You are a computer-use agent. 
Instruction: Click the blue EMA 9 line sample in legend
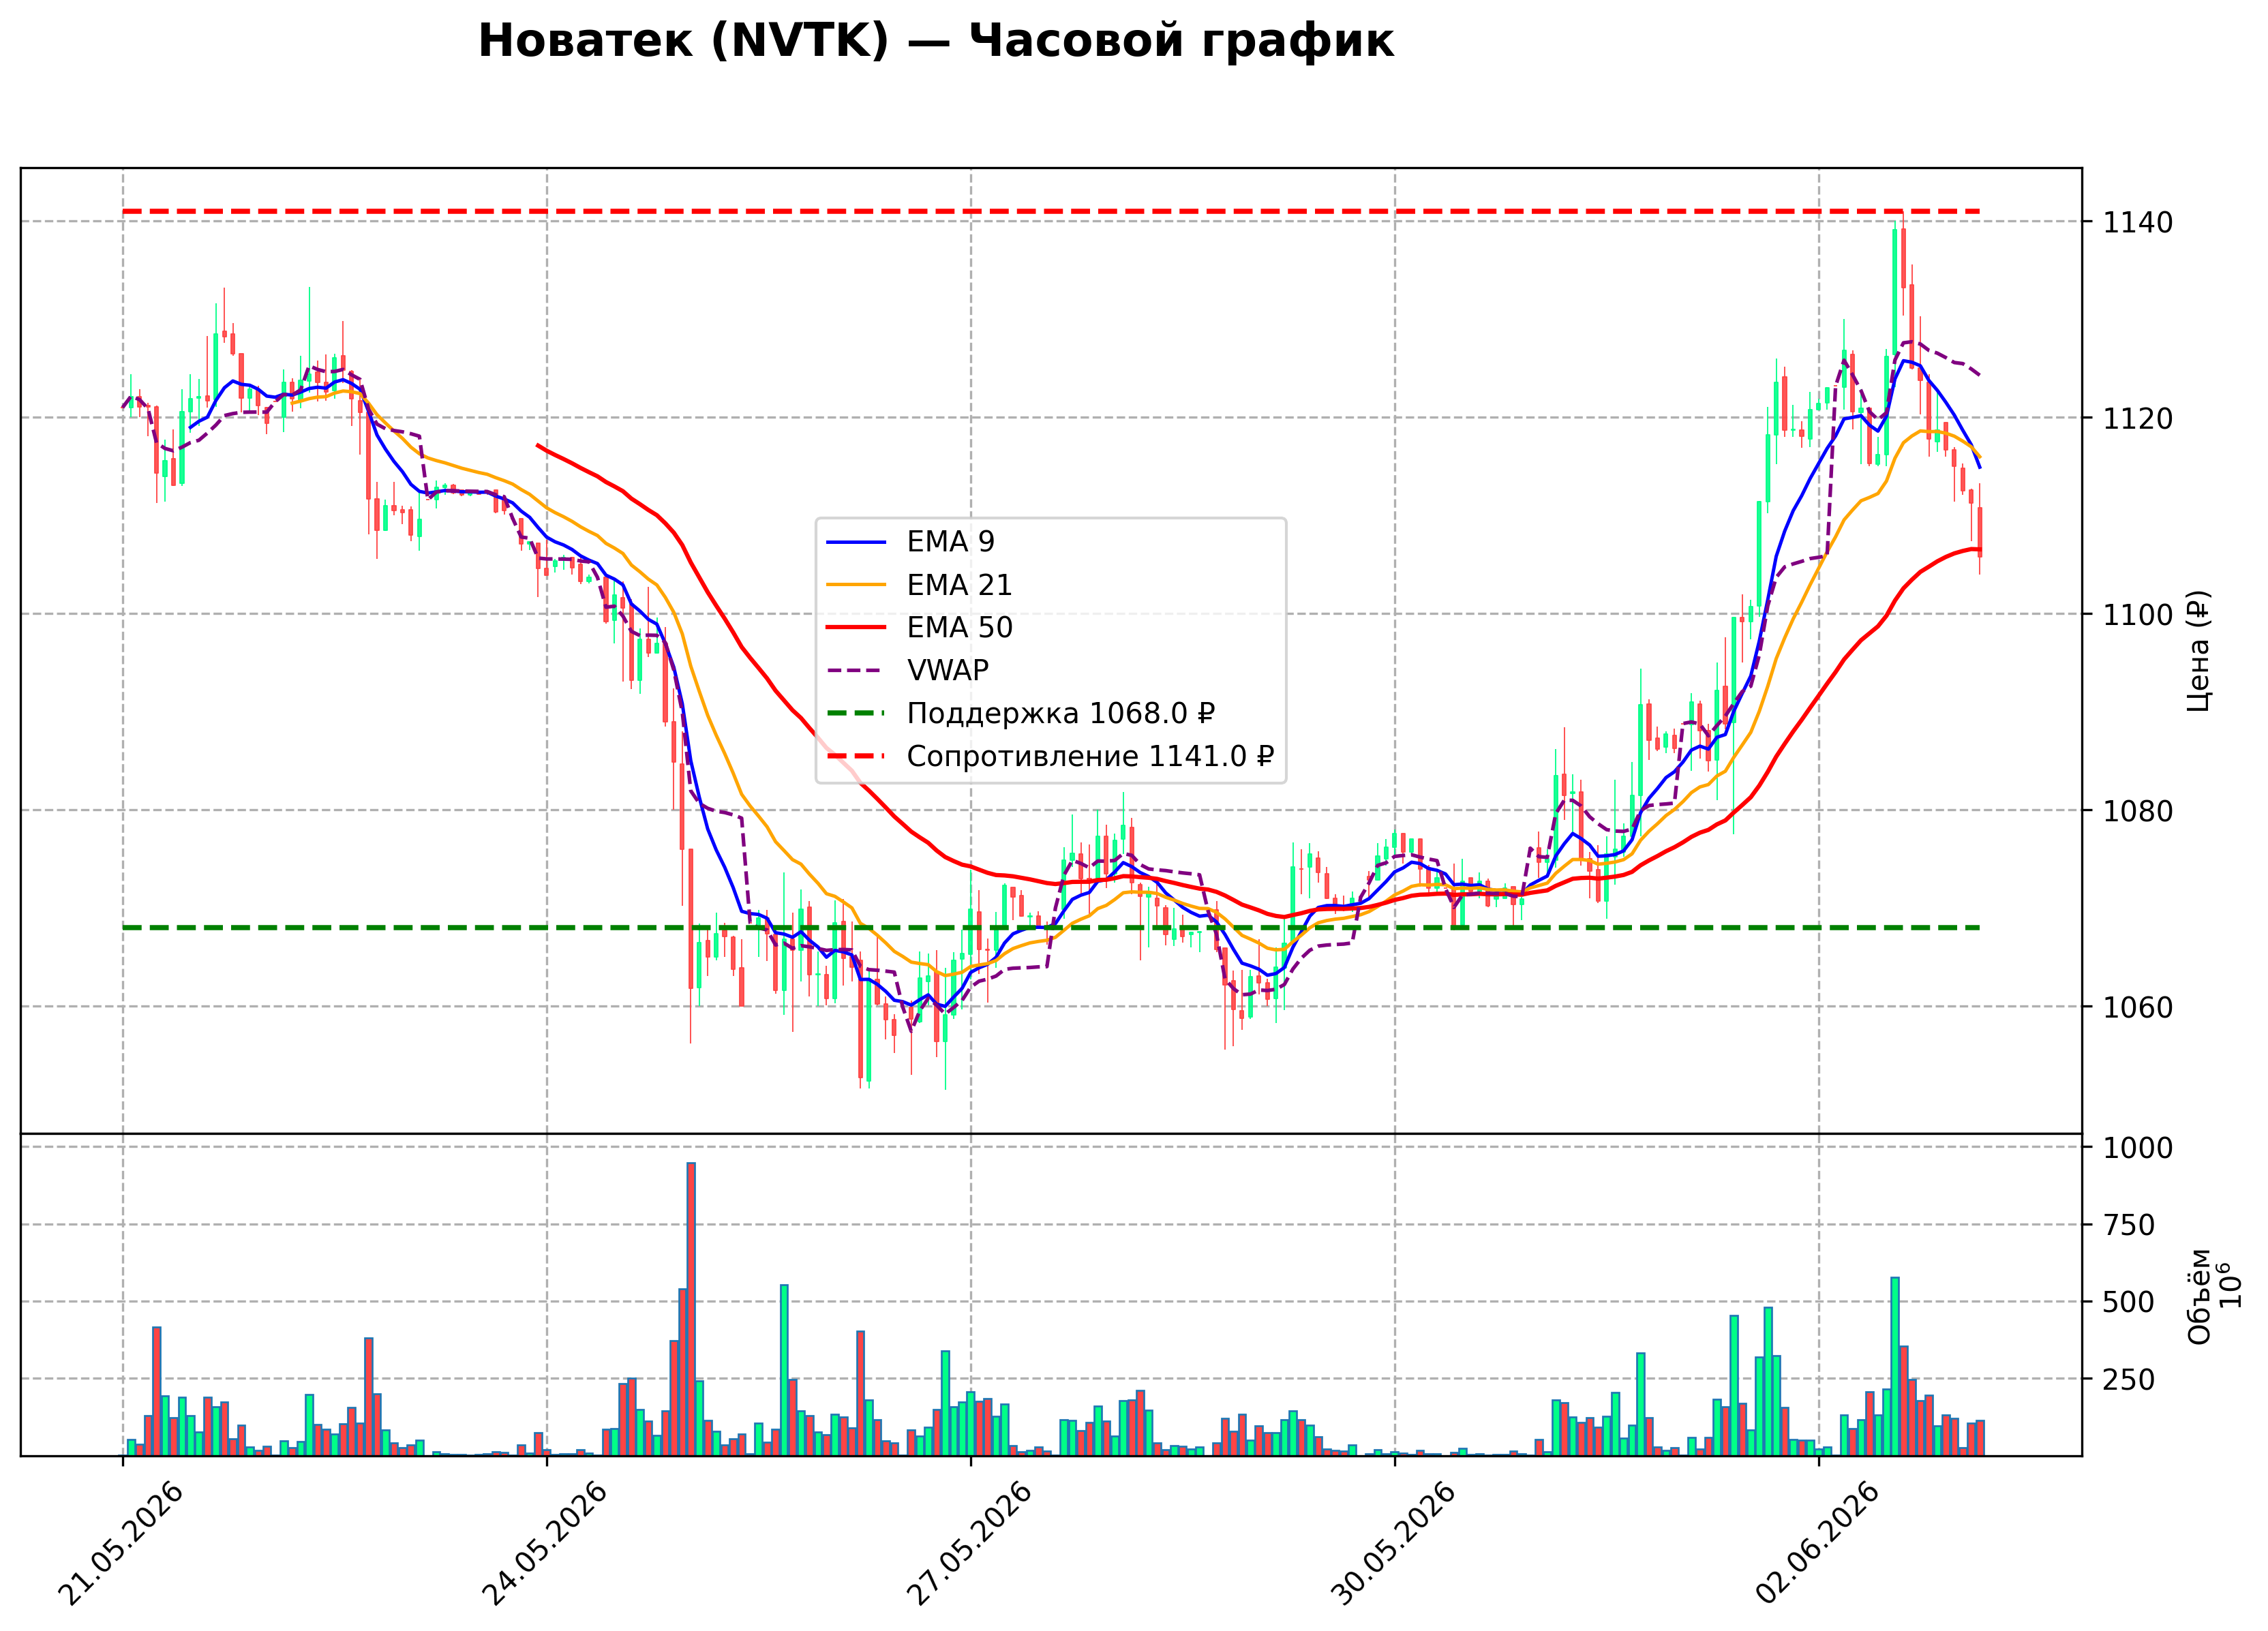coord(856,542)
